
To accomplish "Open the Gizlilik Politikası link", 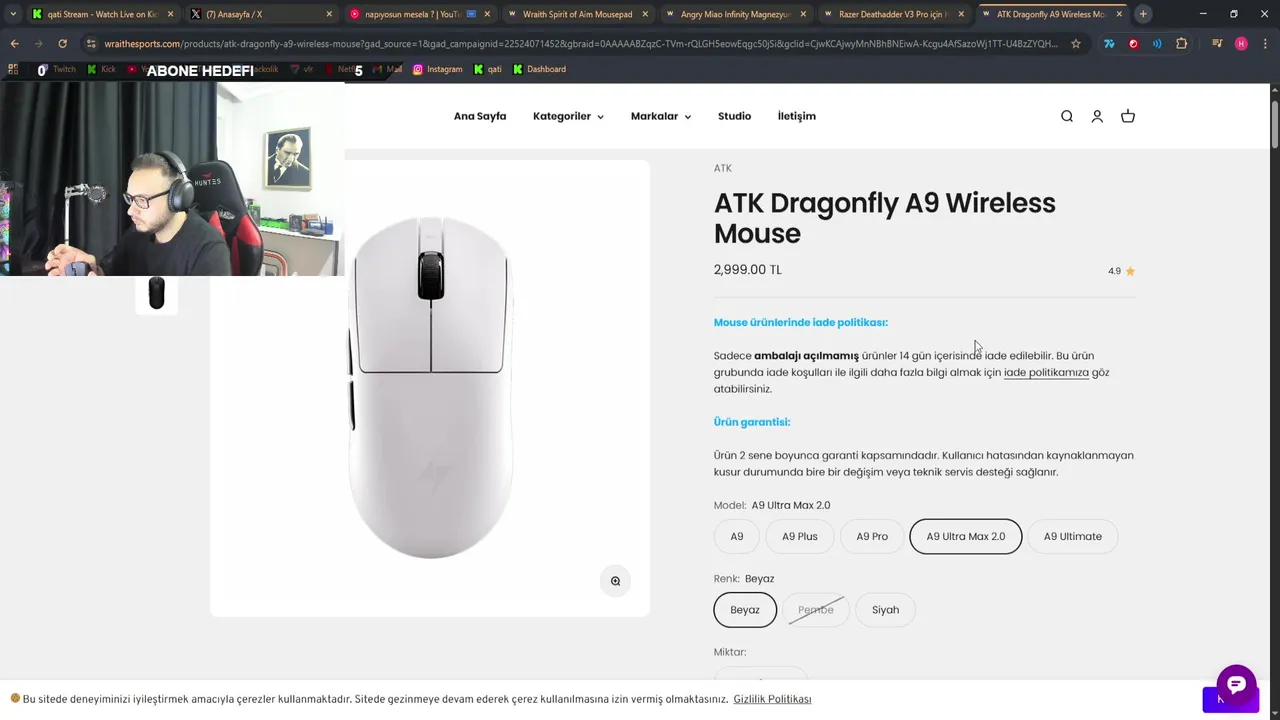I will (772, 699).
